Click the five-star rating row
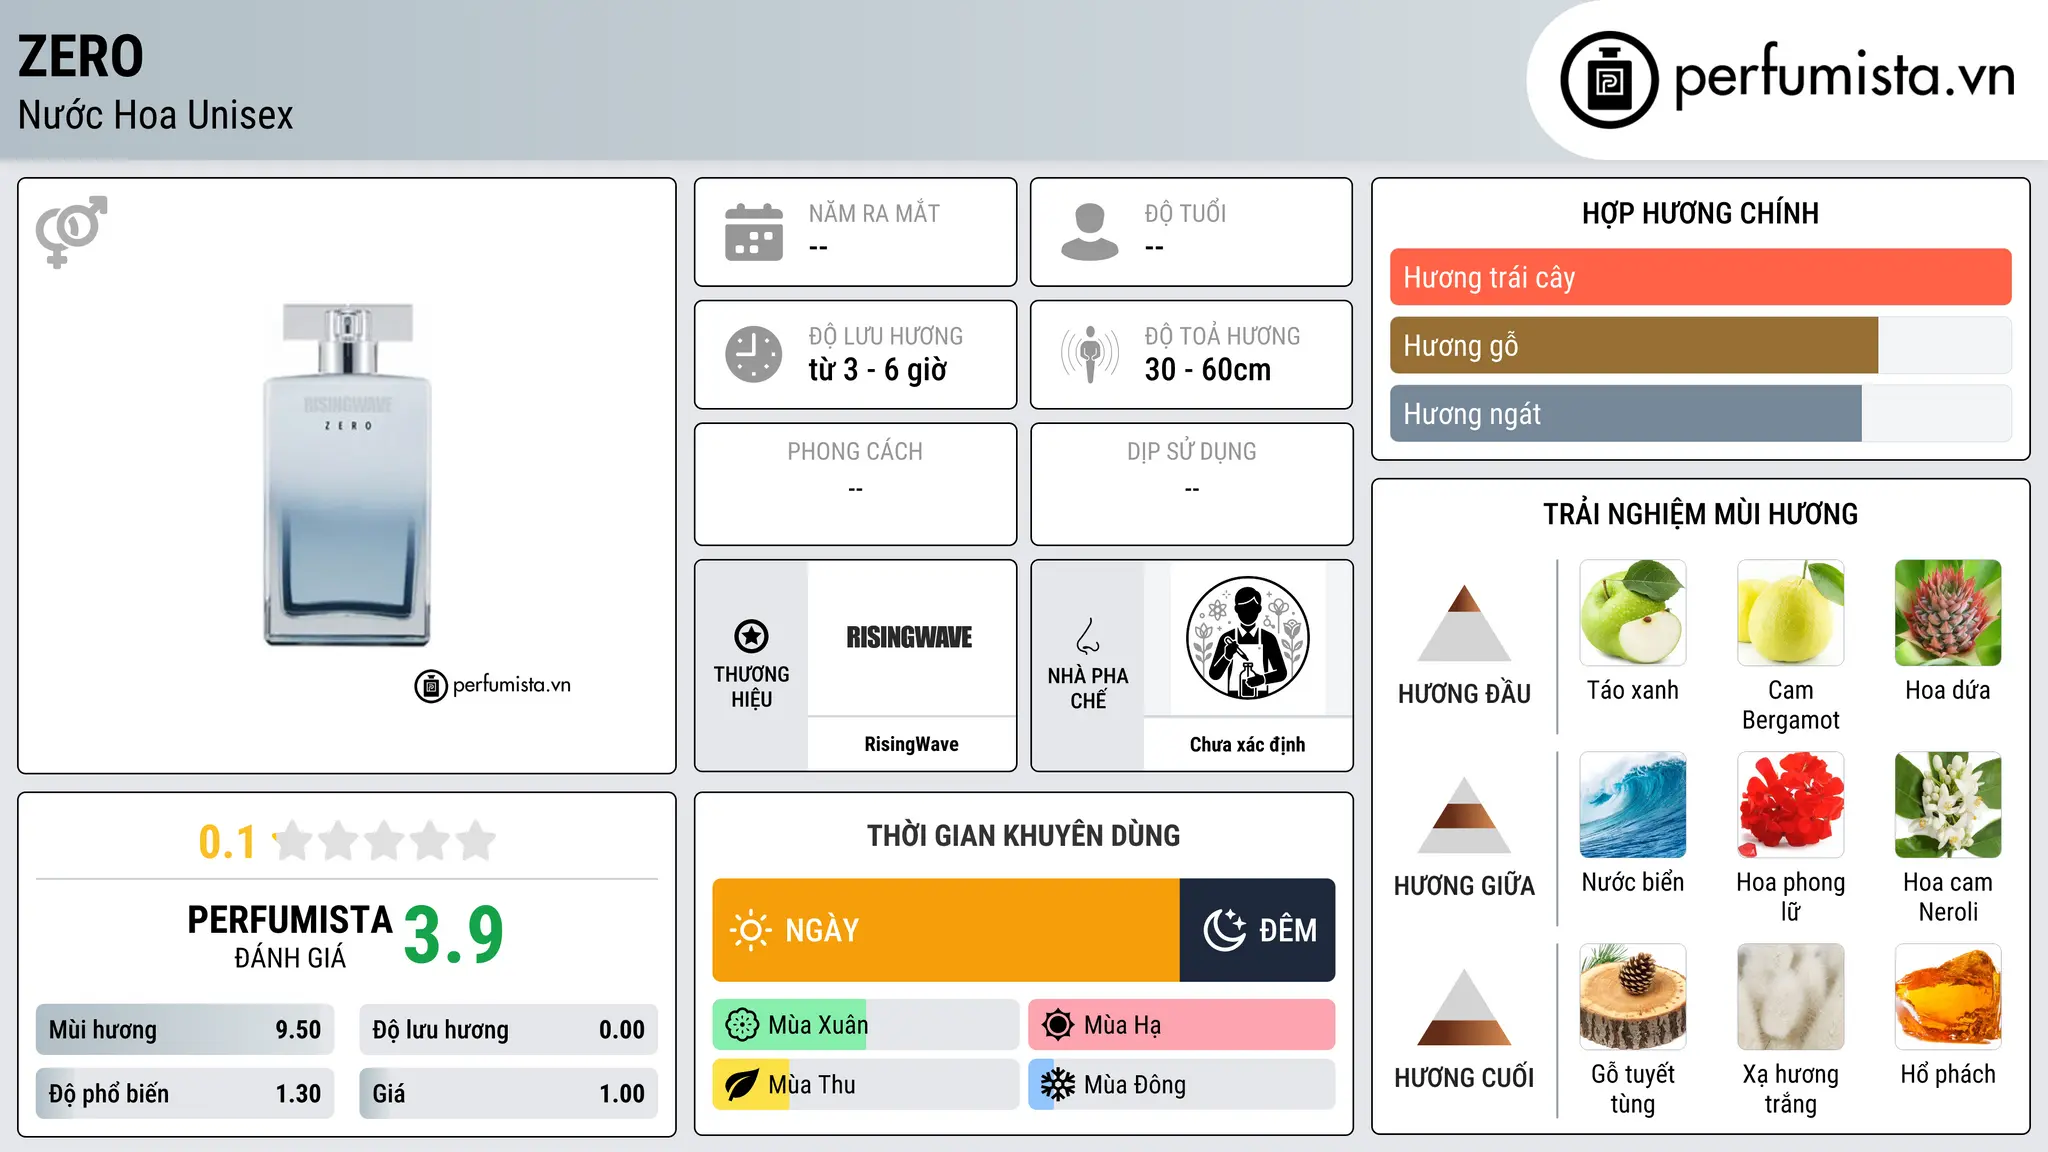Image resolution: width=2048 pixels, height=1152 pixels. 384,841
